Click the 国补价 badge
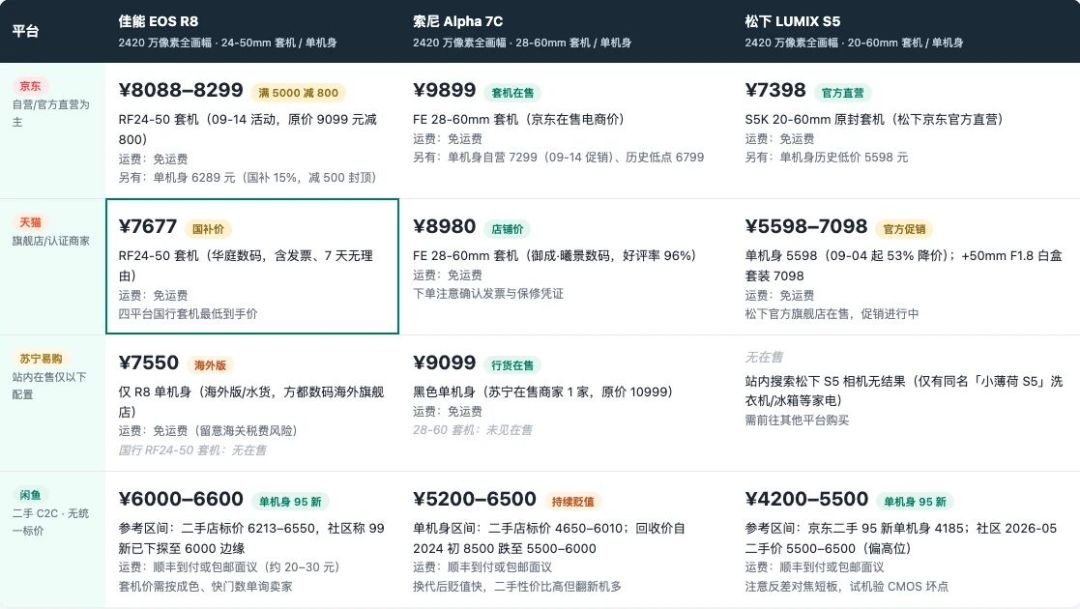1080x609 pixels. (208, 229)
